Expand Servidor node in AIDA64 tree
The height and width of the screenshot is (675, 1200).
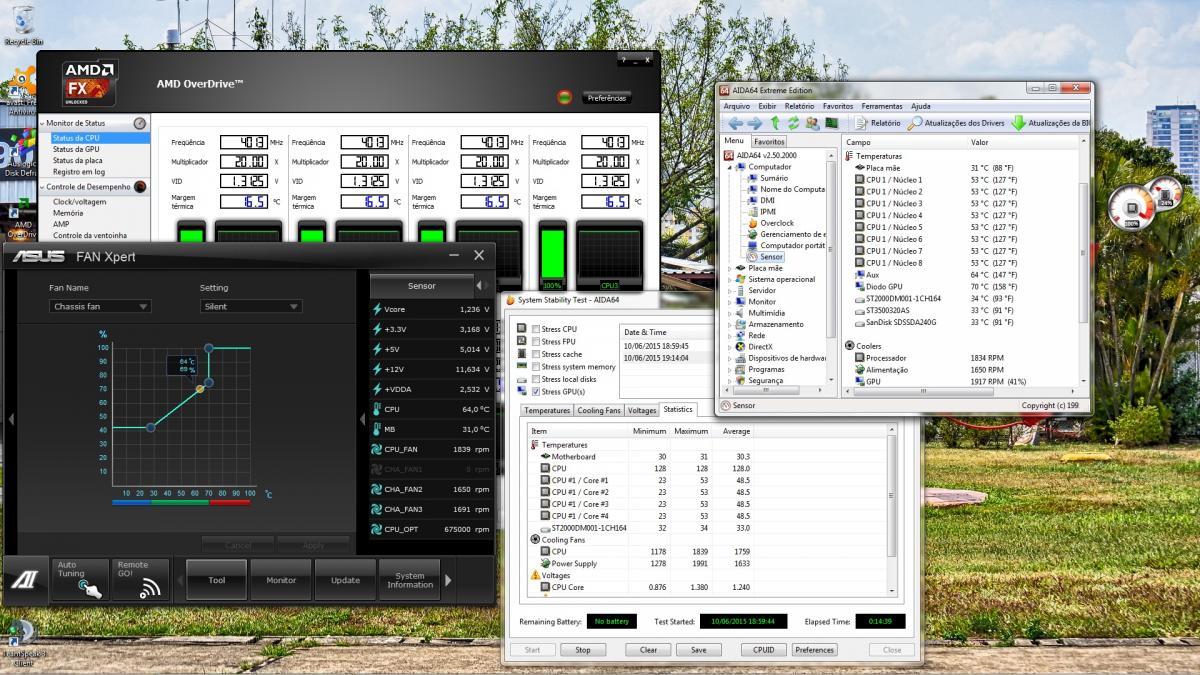(x=729, y=290)
